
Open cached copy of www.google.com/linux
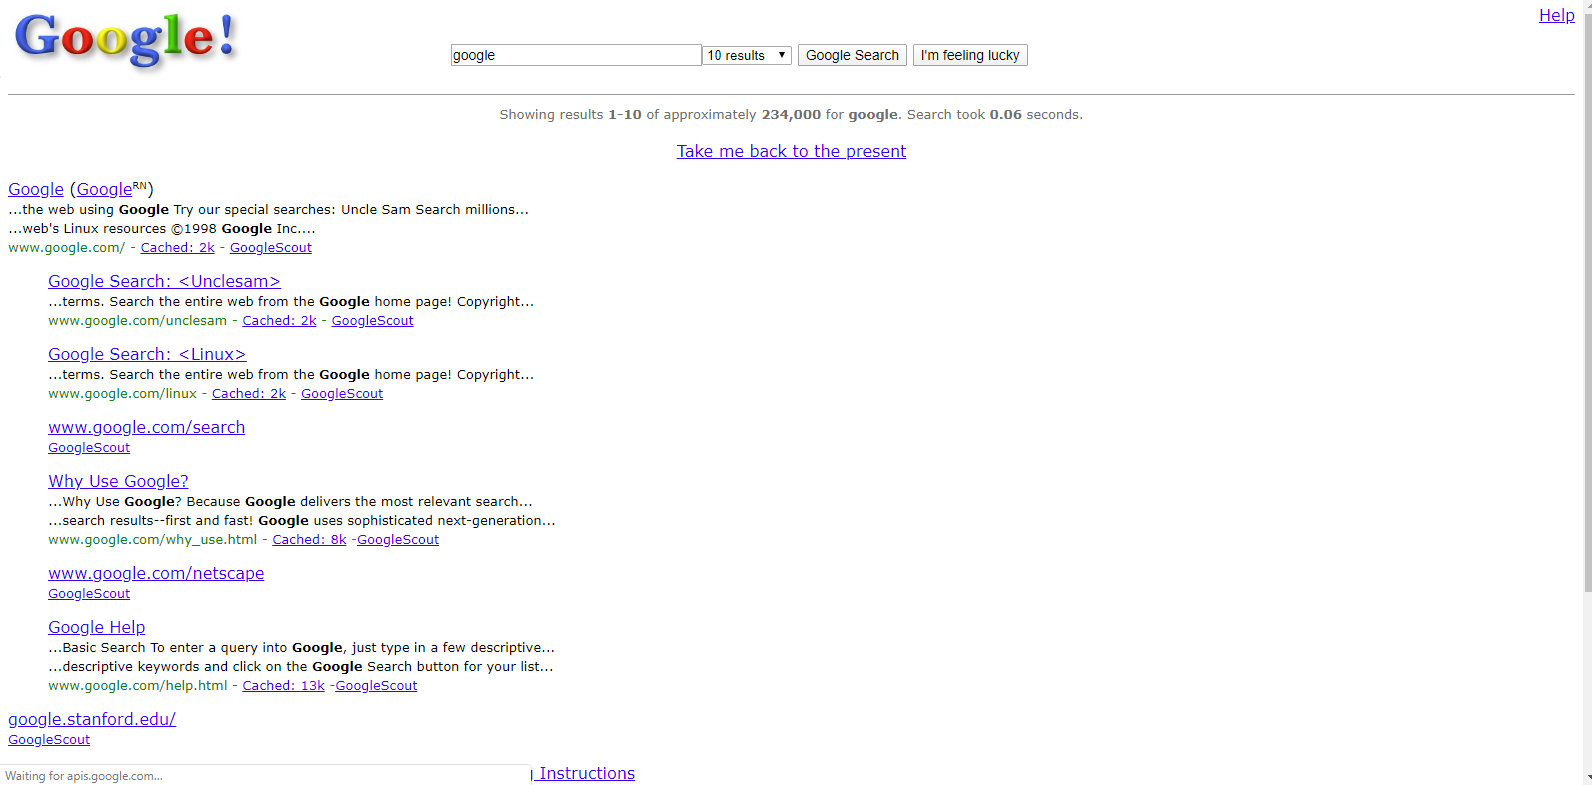point(249,394)
